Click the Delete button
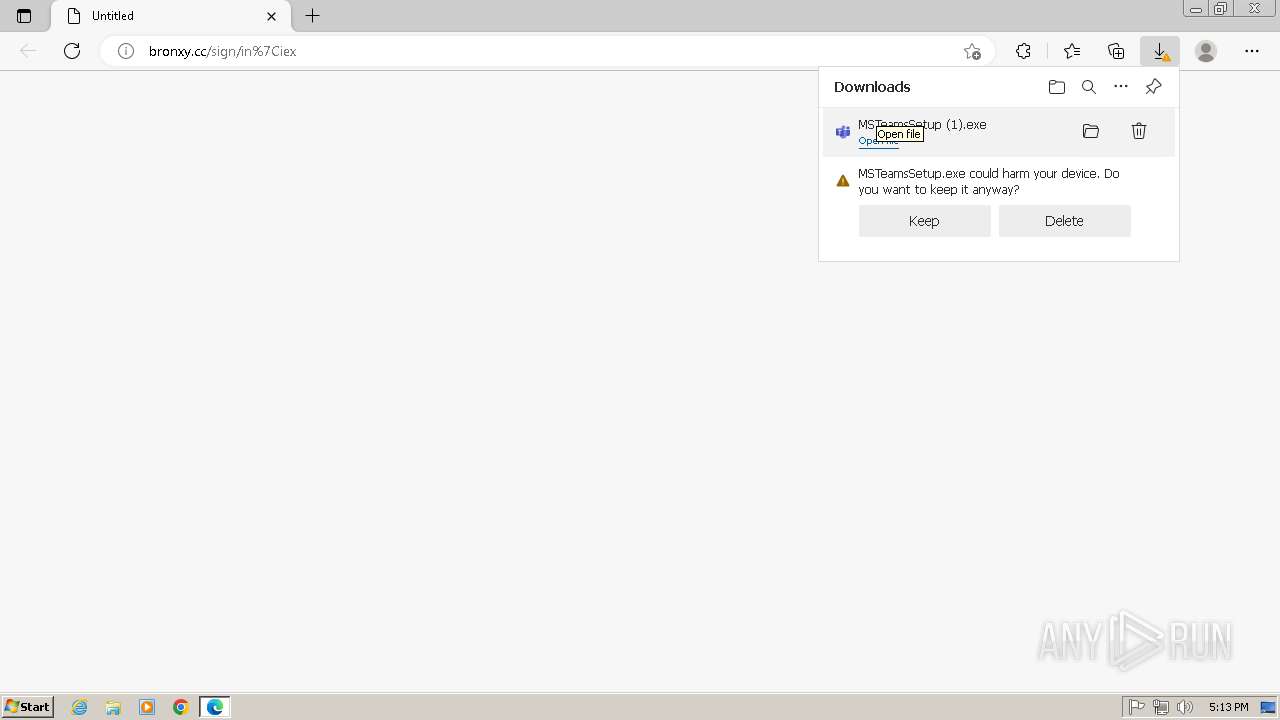The height and width of the screenshot is (720, 1280). point(1064,221)
